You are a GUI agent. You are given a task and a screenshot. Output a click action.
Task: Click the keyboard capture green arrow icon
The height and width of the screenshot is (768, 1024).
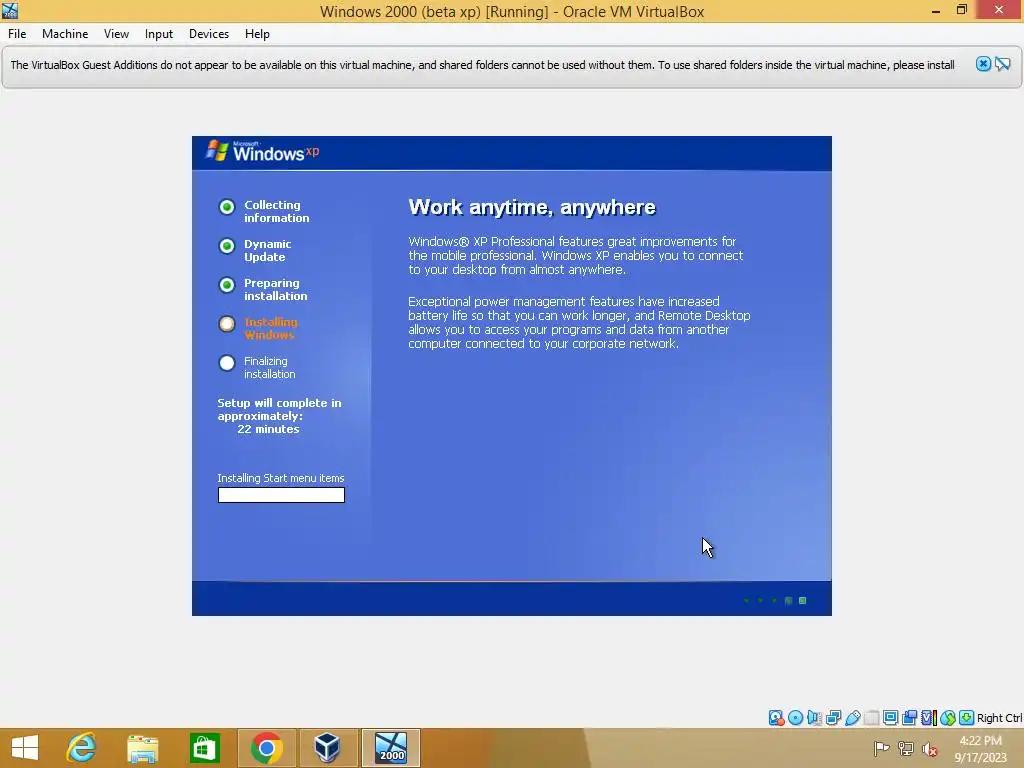967,718
